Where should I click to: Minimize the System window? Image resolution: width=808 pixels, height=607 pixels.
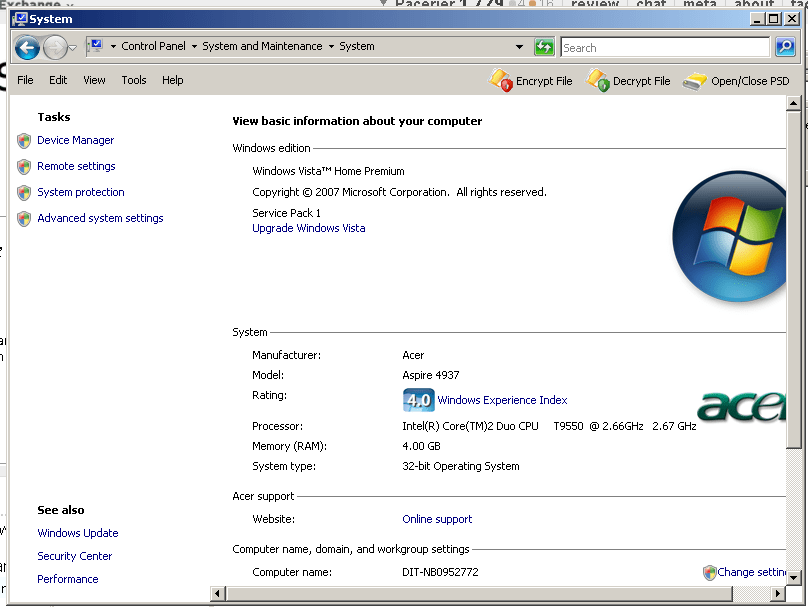click(x=756, y=19)
